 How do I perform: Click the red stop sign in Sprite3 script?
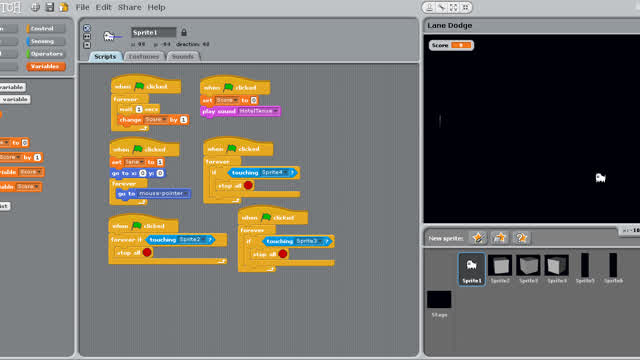coord(283,254)
